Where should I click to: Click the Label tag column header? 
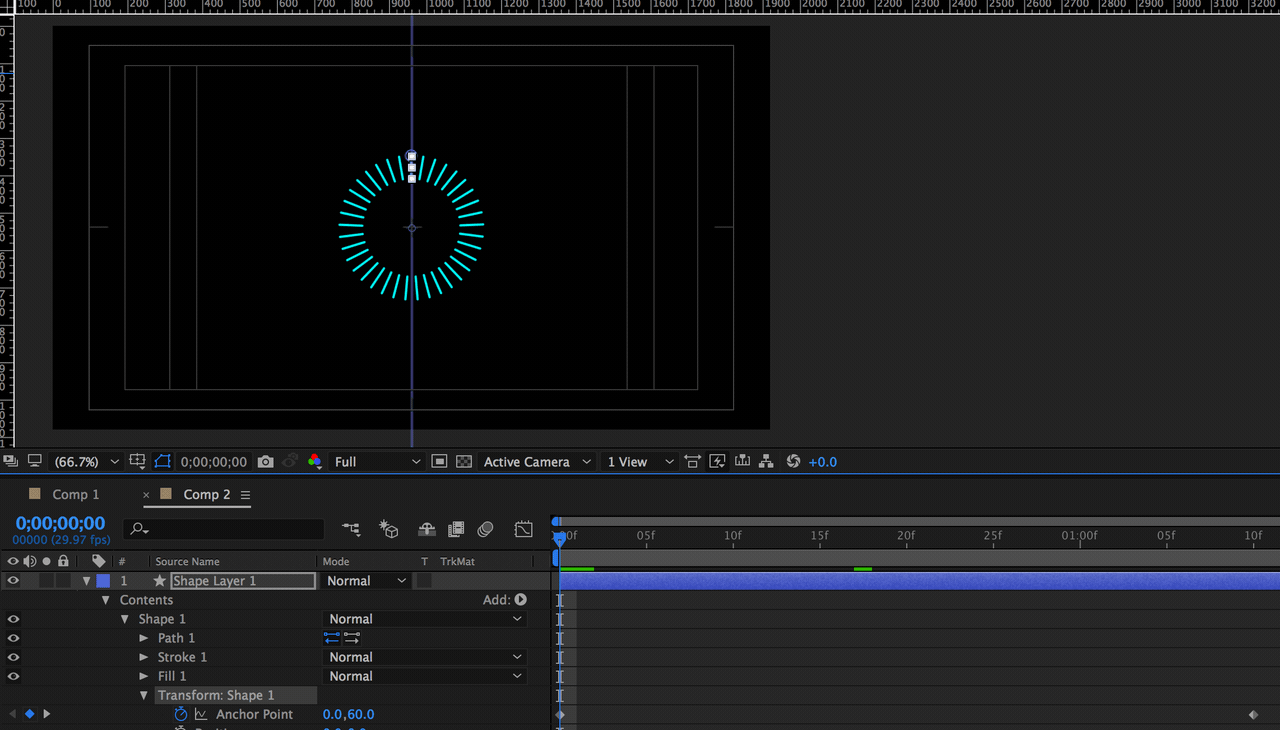(x=98, y=561)
